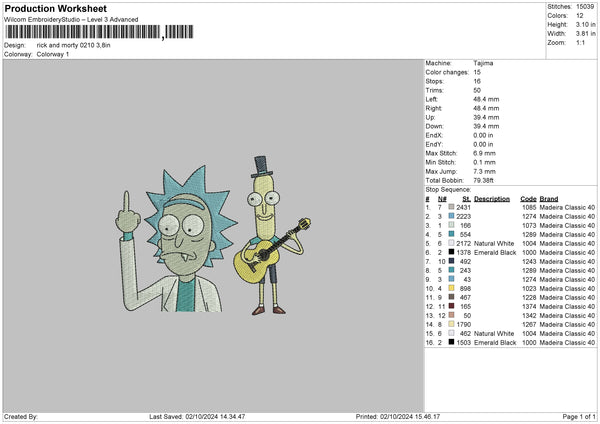Click the 'Page 1 of 1' footer text
The width and height of the screenshot is (600, 424).
point(579,416)
